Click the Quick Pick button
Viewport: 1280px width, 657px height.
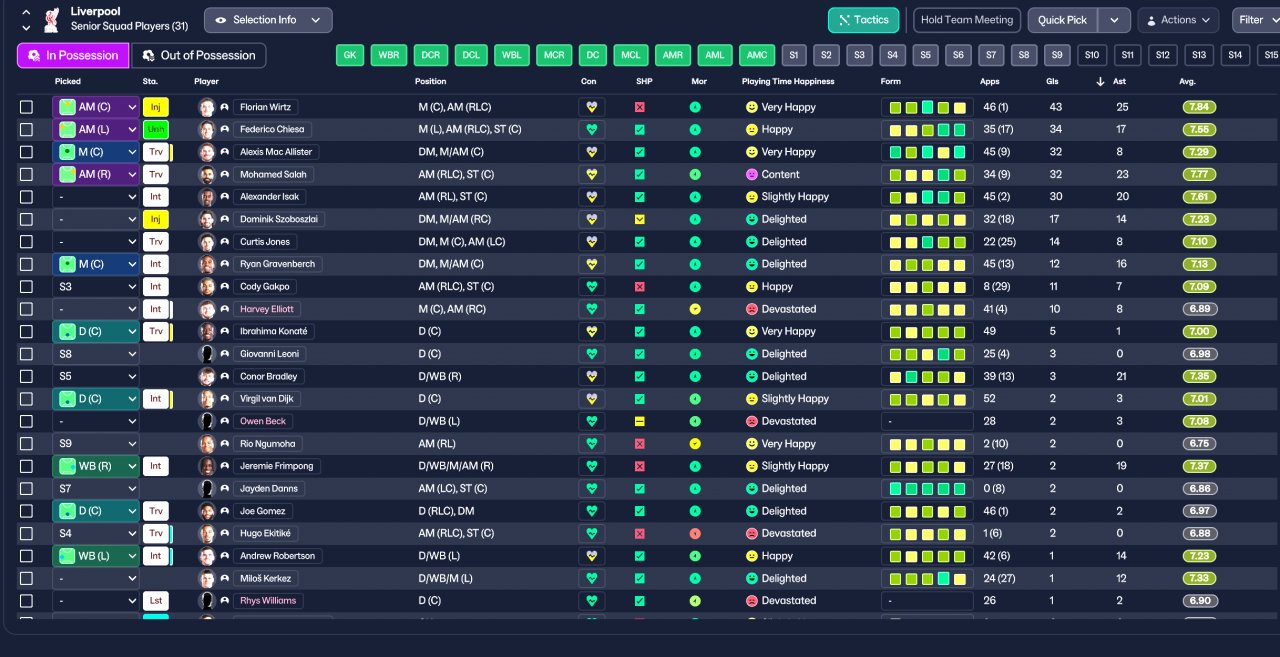pos(1062,20)
